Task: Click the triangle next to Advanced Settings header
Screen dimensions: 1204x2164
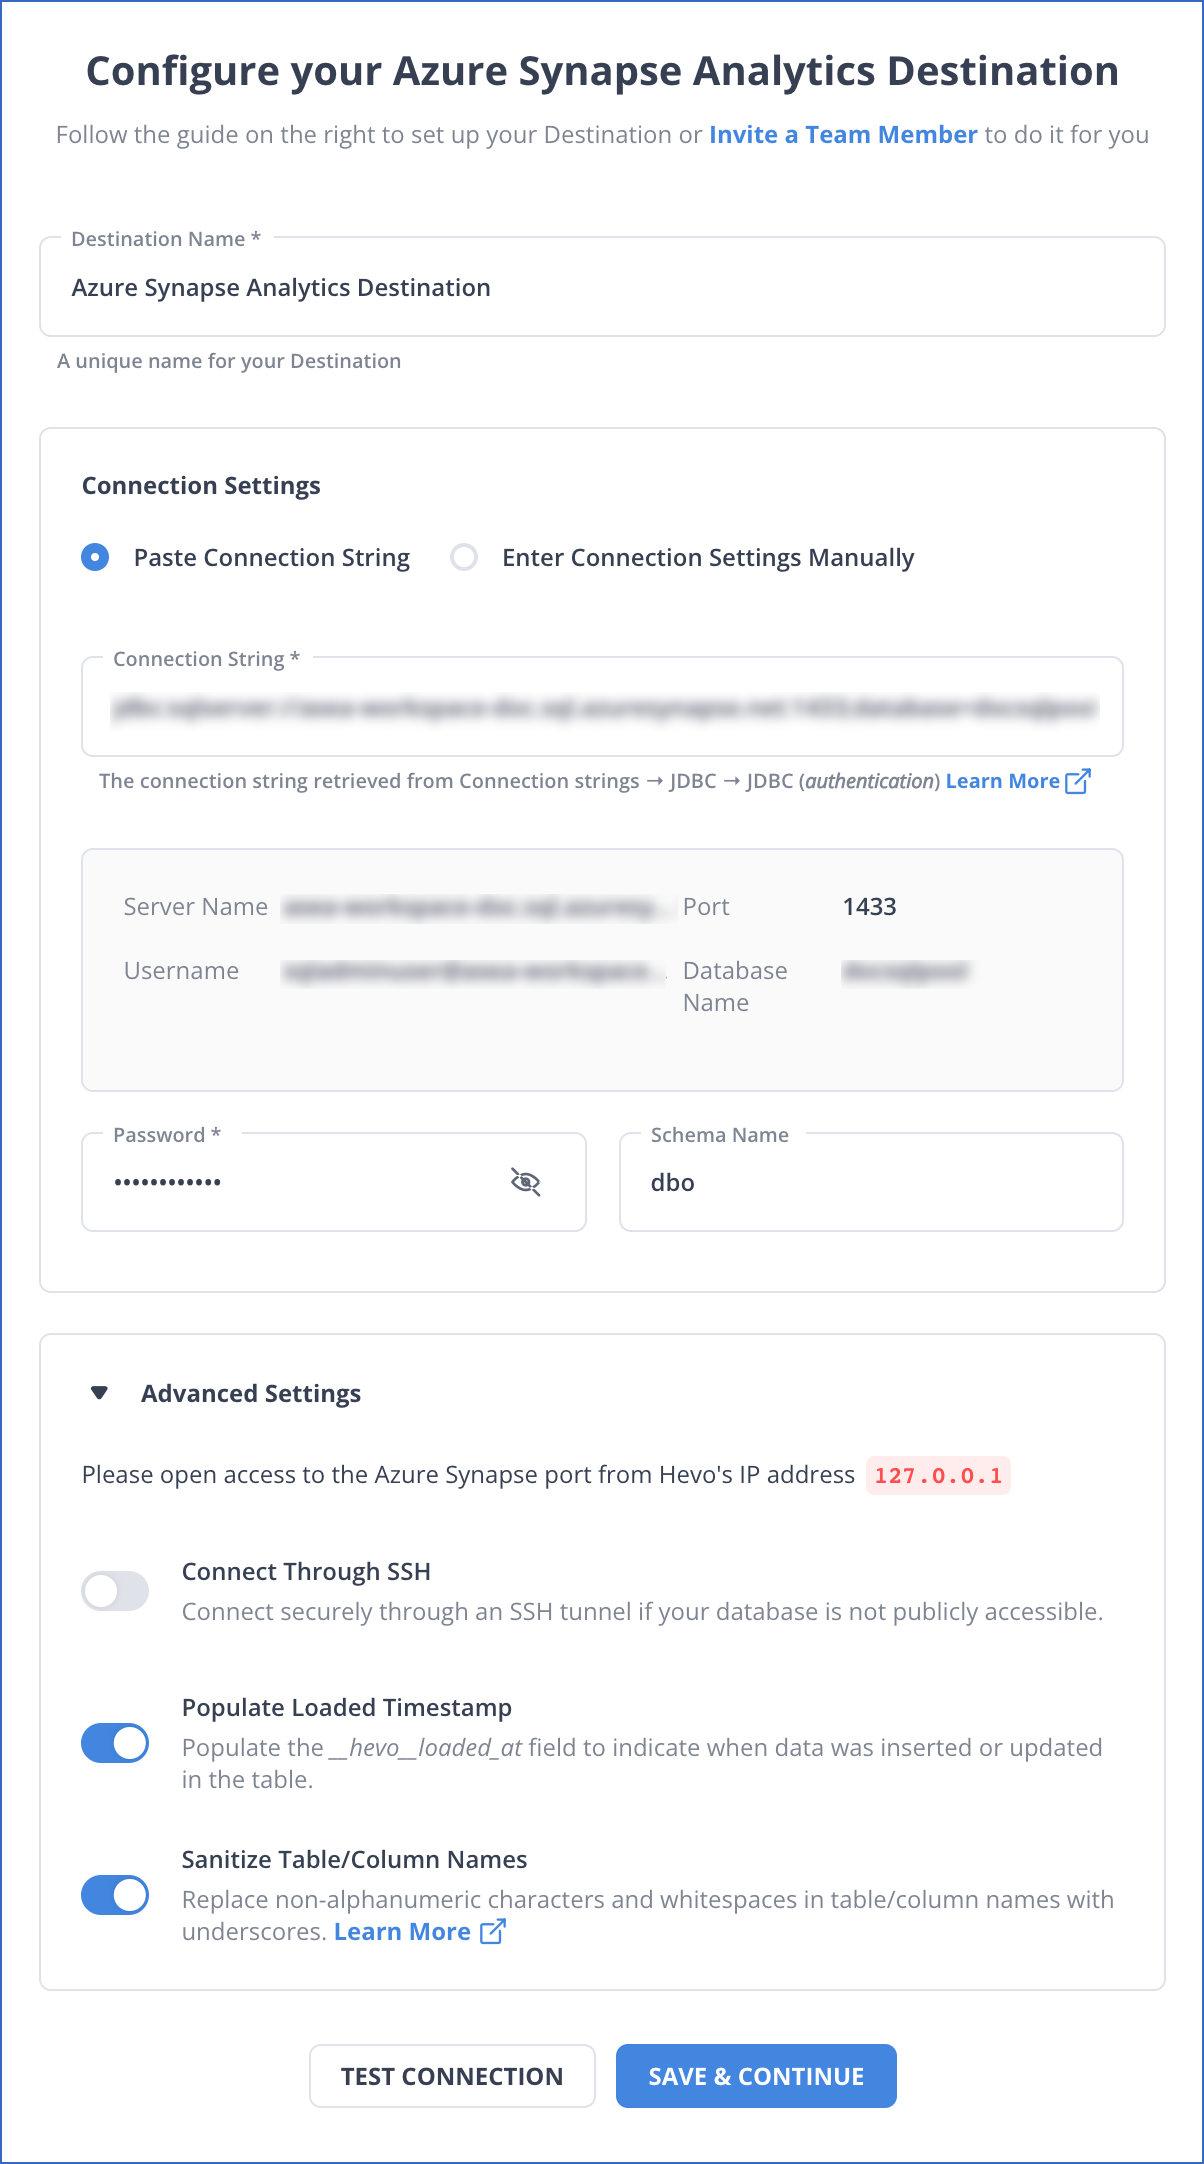Action: (x=97, y=1392)
